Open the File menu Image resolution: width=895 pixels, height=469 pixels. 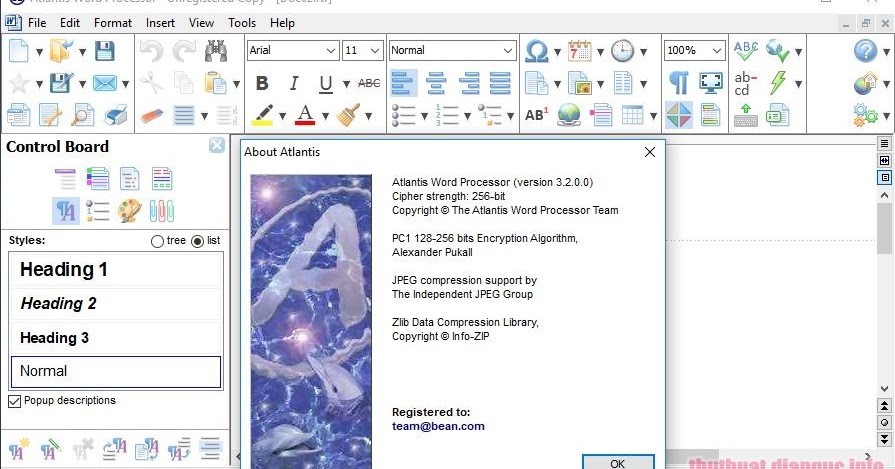coord(37,23)
